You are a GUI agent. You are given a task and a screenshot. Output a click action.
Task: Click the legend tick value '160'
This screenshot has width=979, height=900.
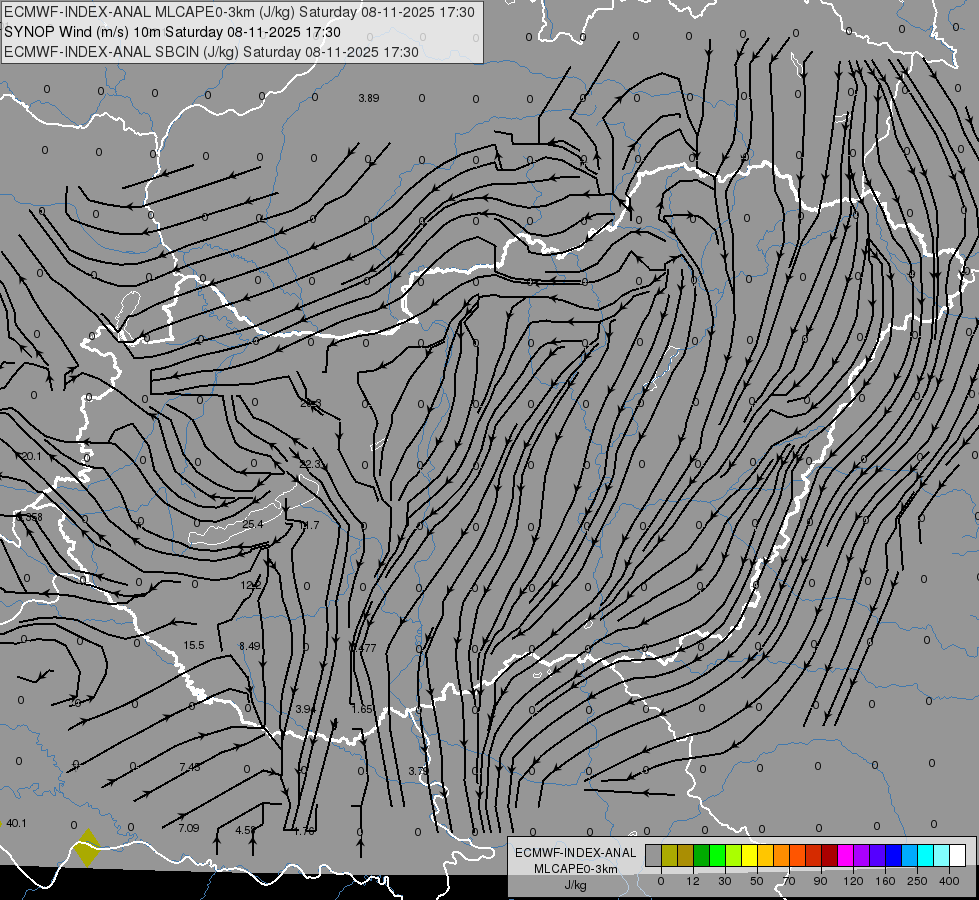(885, 881)
